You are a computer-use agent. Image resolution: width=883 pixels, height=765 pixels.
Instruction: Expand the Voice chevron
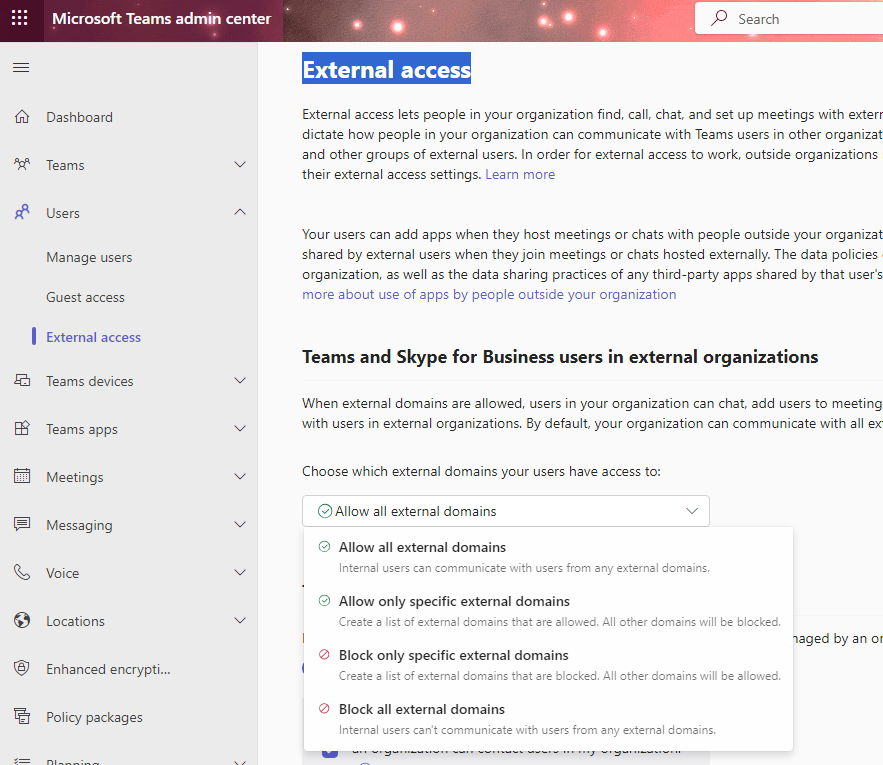tap(240, 572)
